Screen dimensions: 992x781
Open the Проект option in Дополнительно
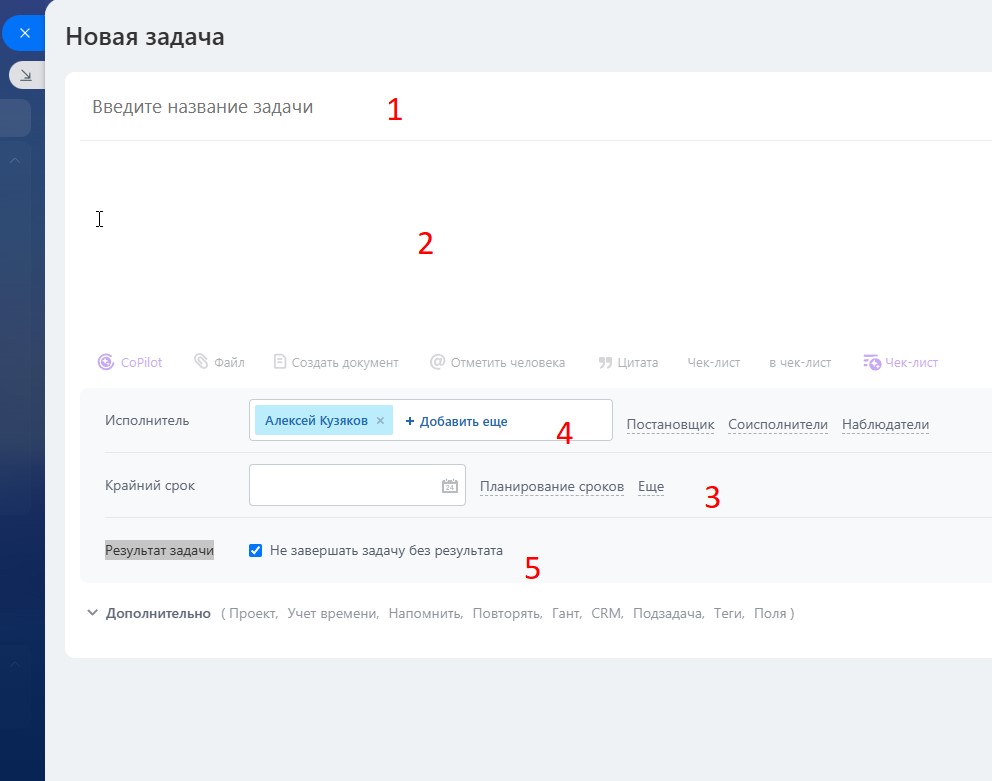click(253, 613)
